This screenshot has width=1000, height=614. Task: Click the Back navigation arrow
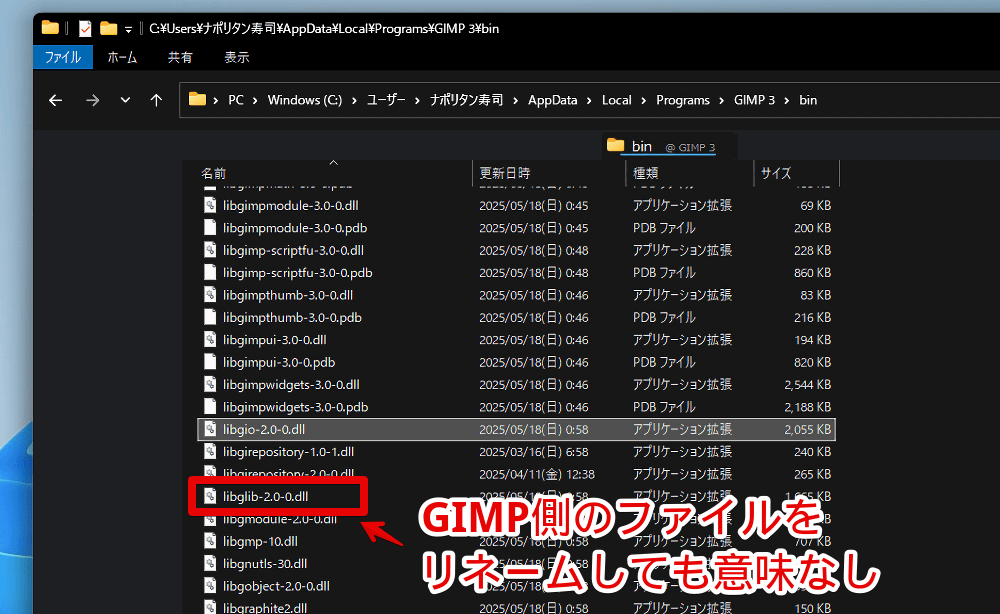(x=55, y=100)
